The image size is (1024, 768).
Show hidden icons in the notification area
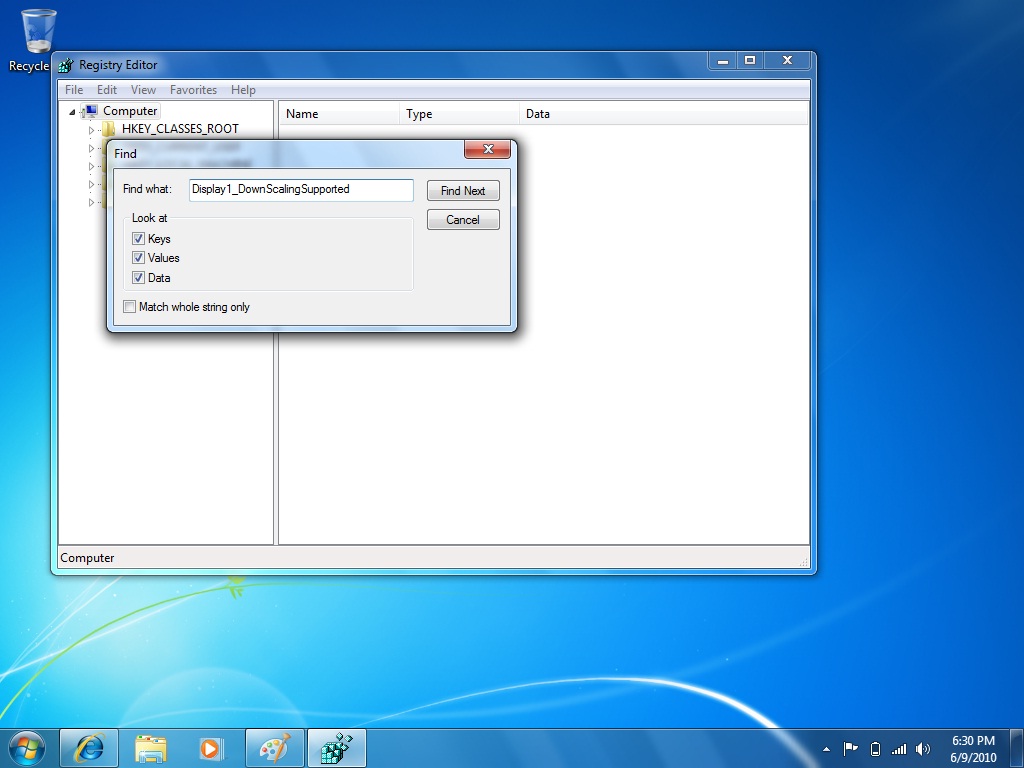(827, 748)
